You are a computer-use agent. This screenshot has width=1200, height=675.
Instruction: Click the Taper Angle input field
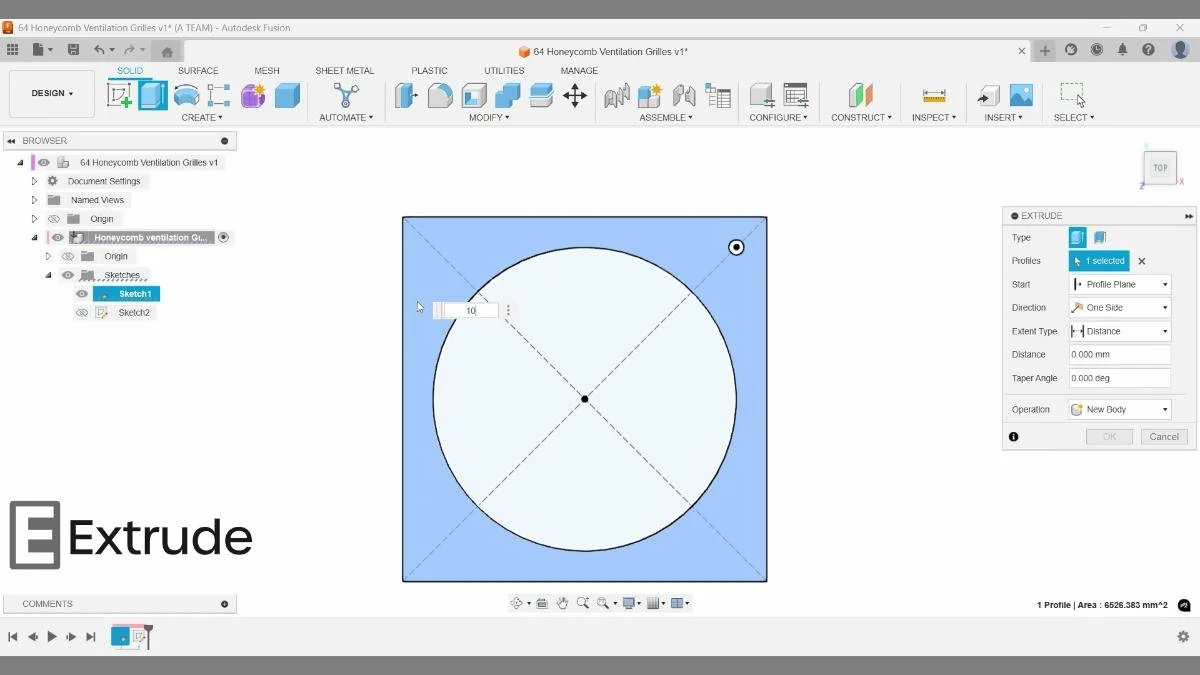1119,377
